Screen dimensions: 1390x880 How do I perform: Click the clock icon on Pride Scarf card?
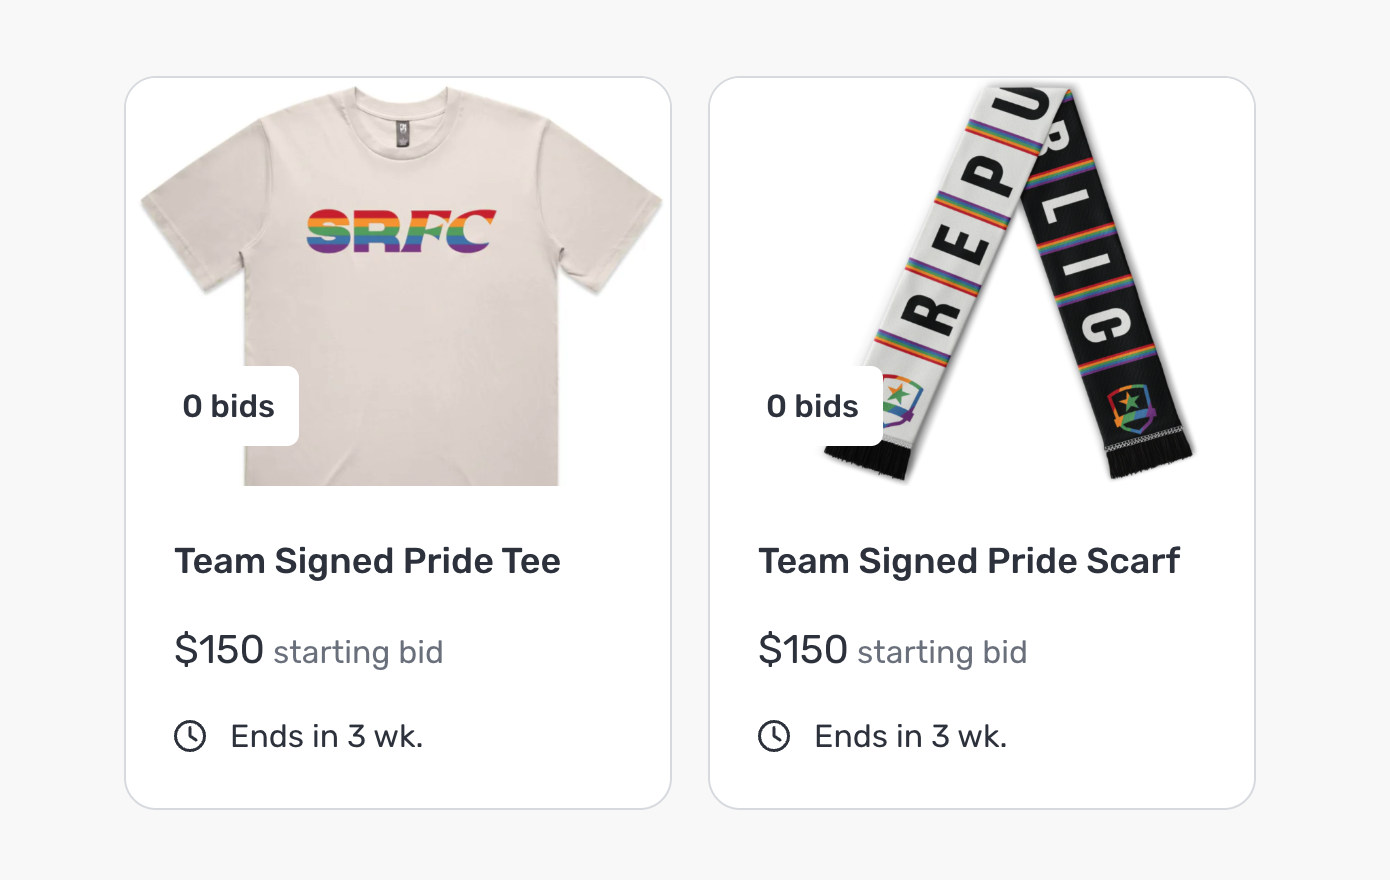point(774,736)
